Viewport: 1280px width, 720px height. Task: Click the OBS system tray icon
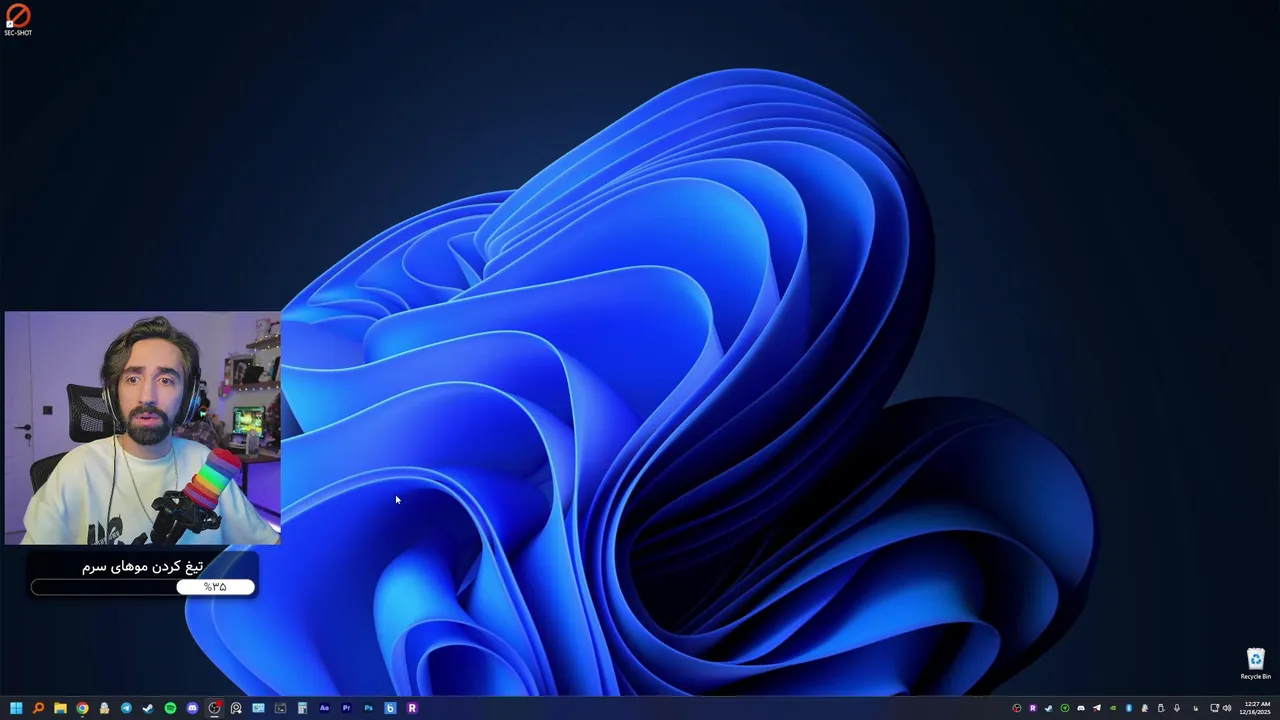coord(1017,708)
